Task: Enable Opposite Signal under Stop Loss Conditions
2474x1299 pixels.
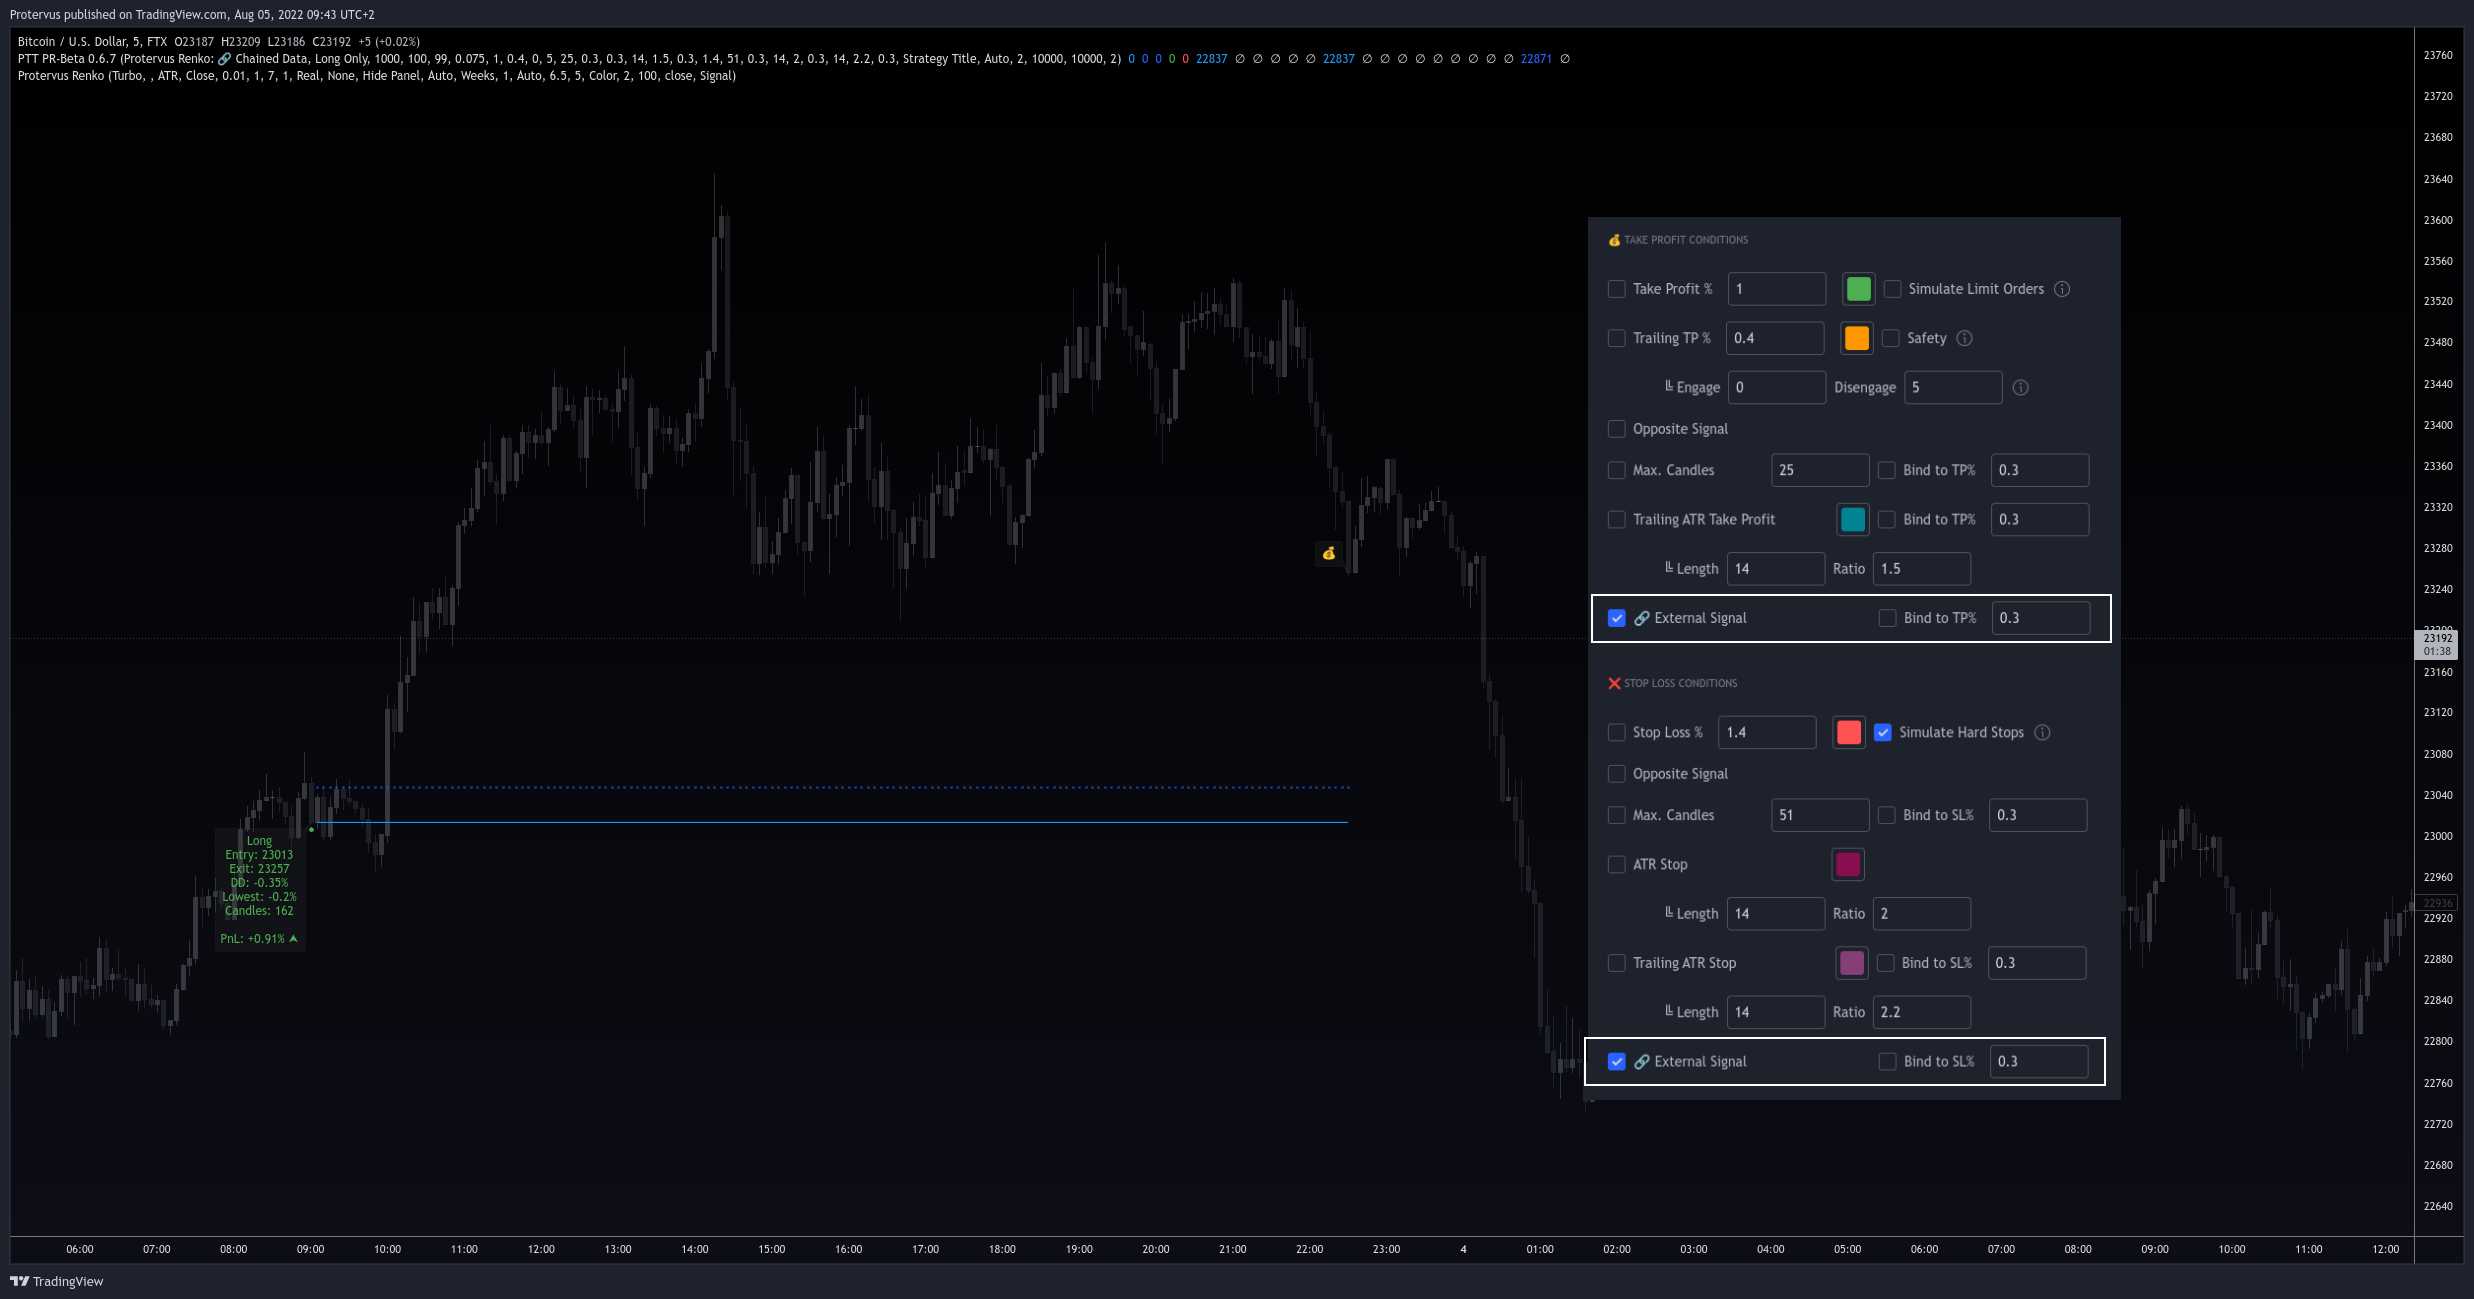Action: pyautogui.click(x=1616, y=774)
